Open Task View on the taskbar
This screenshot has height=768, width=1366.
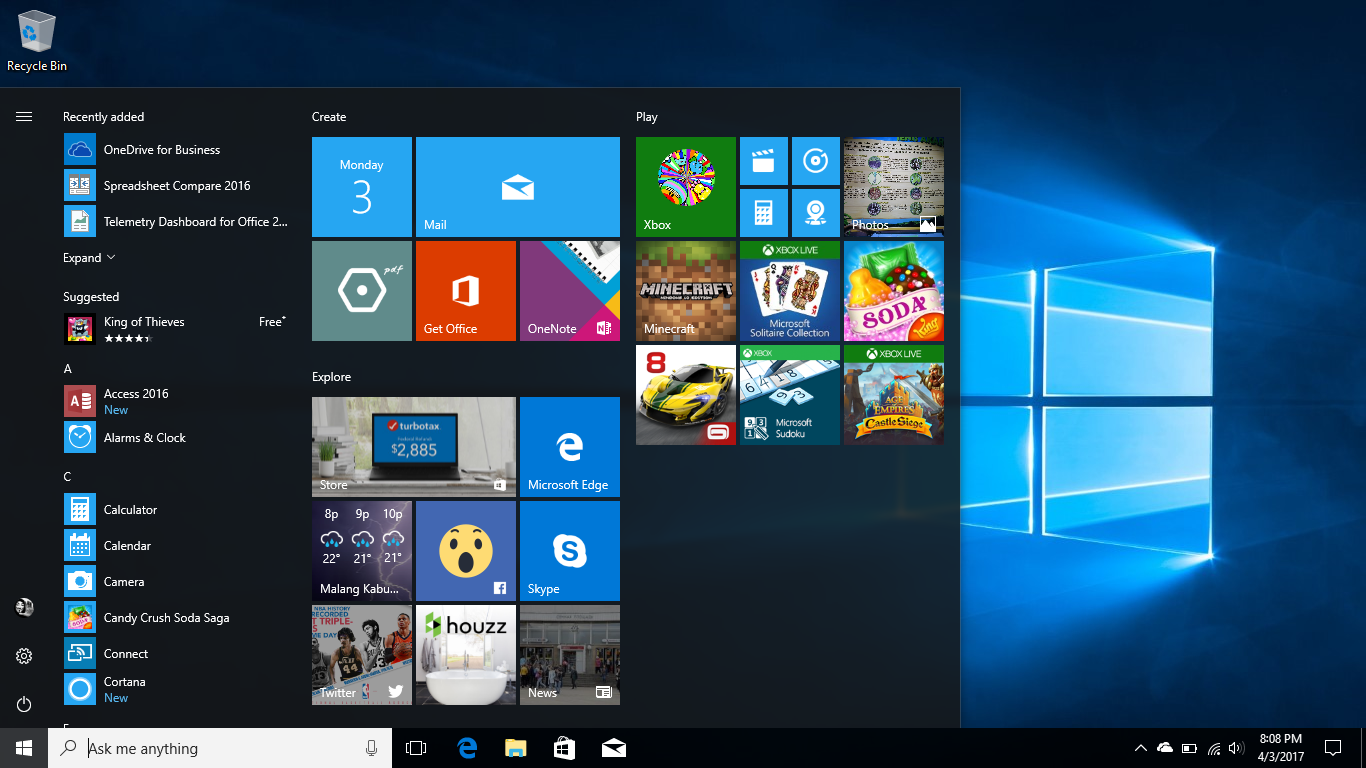[416, 748]
